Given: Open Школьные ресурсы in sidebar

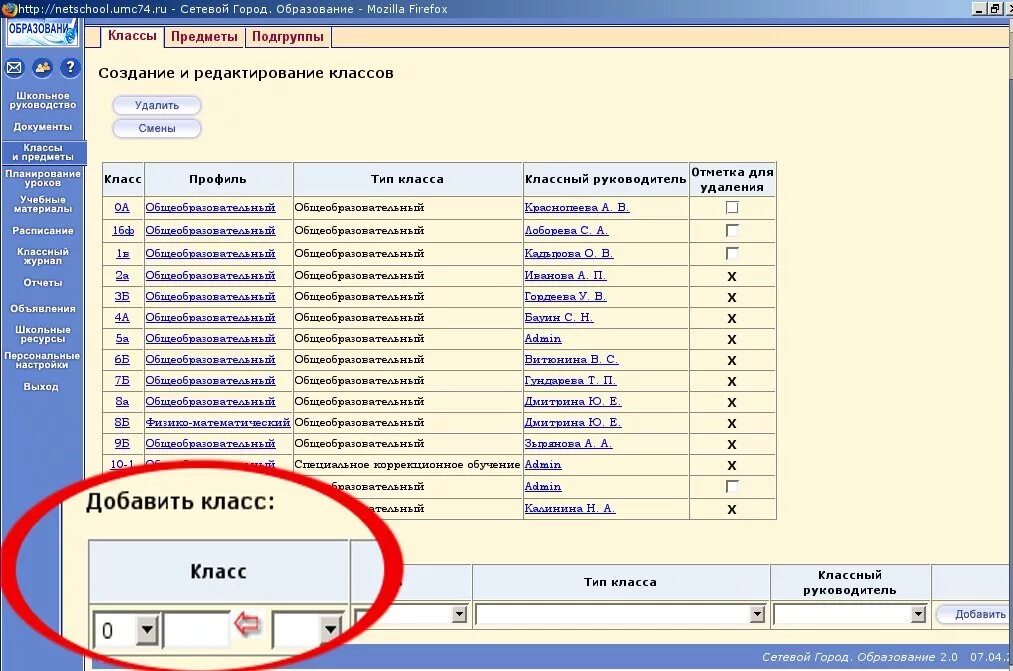Looking at the screenshot, I should click(x=43, y=334).
